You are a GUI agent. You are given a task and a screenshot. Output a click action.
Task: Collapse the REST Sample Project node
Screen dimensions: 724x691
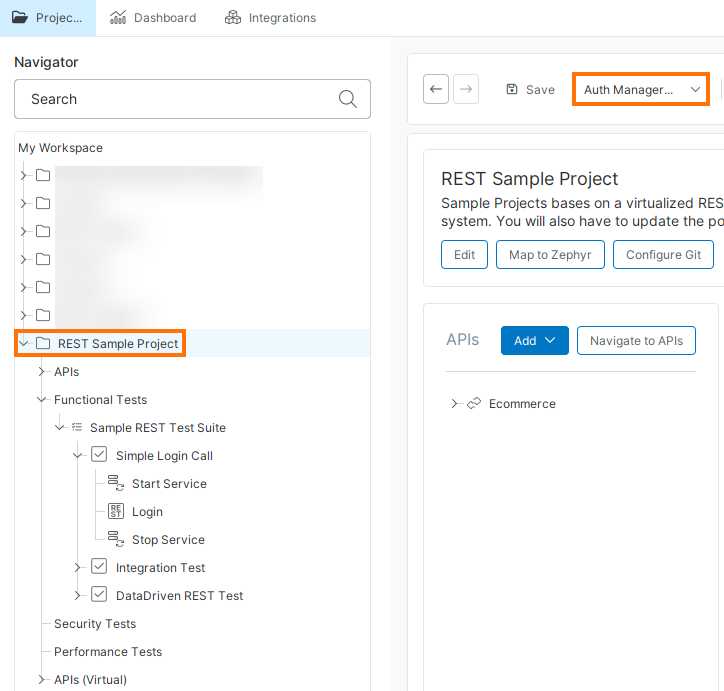[x=23, y=343]
